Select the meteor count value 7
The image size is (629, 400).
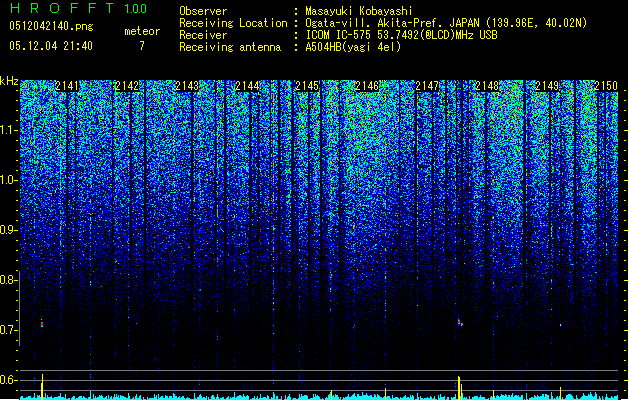(142, 46)
